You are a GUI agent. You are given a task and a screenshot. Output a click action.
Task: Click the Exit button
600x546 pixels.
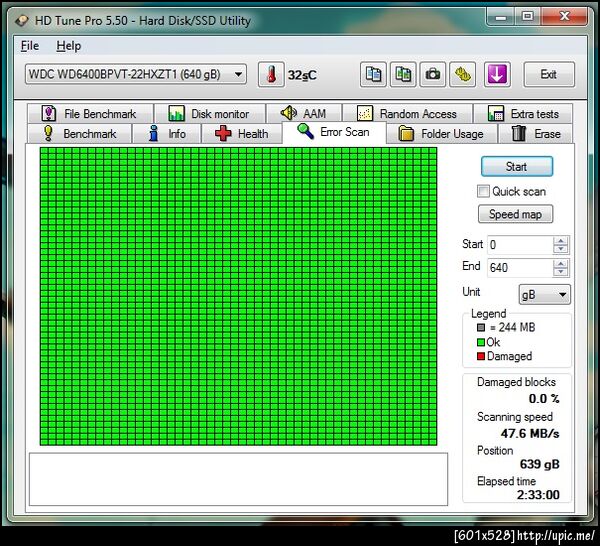click(x=549, y=74)
